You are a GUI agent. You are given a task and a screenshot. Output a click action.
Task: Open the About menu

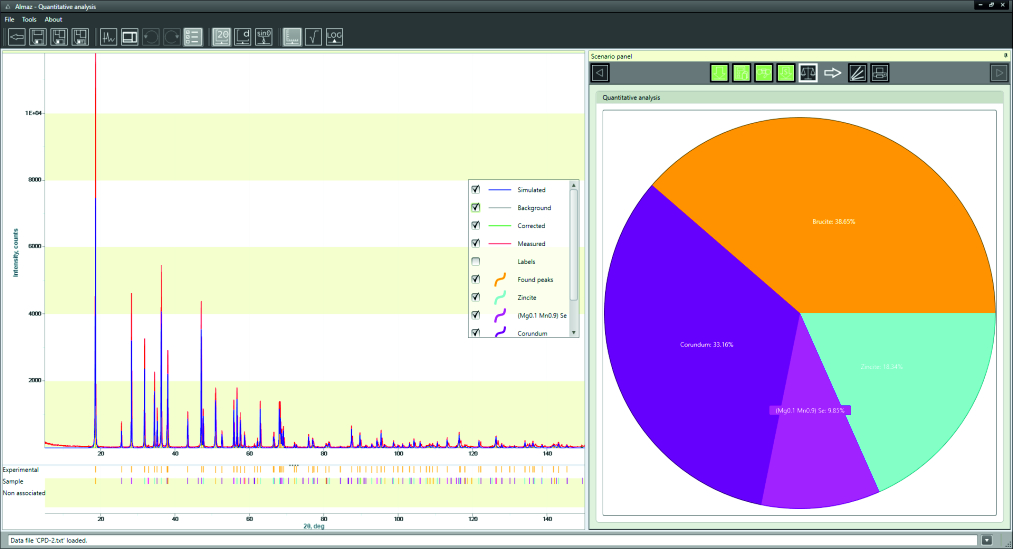[53, 19]
